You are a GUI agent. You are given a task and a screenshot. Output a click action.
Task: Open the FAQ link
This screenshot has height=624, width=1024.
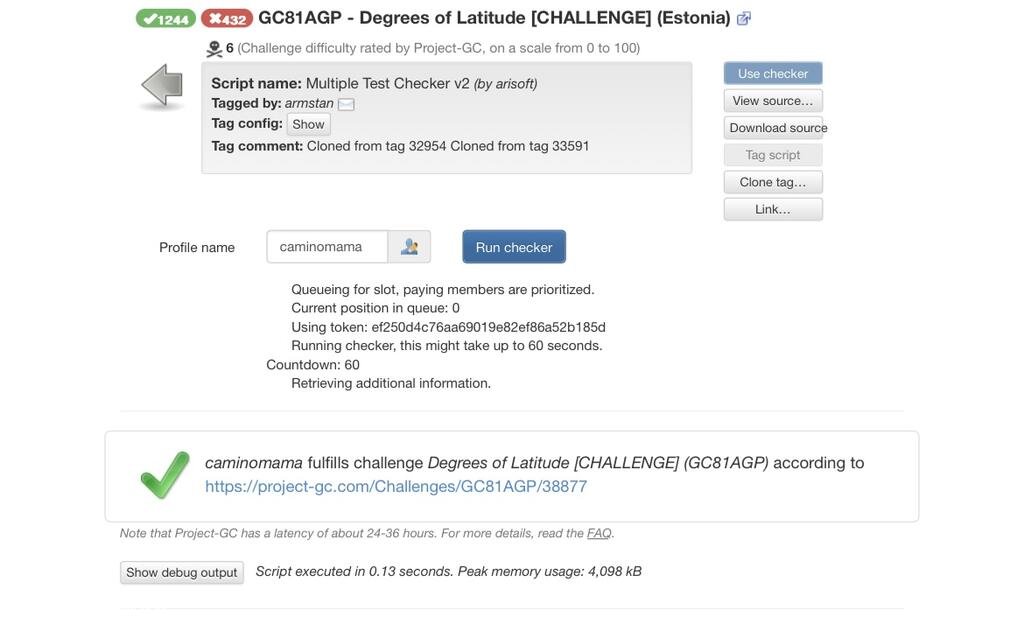click(599, 533)
